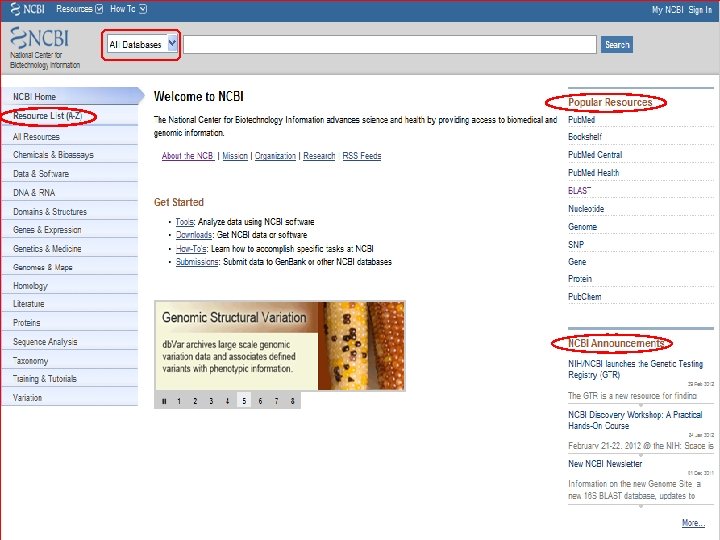
Task: Open Nucleotide under Popular Resources
Action: (586, 208)
